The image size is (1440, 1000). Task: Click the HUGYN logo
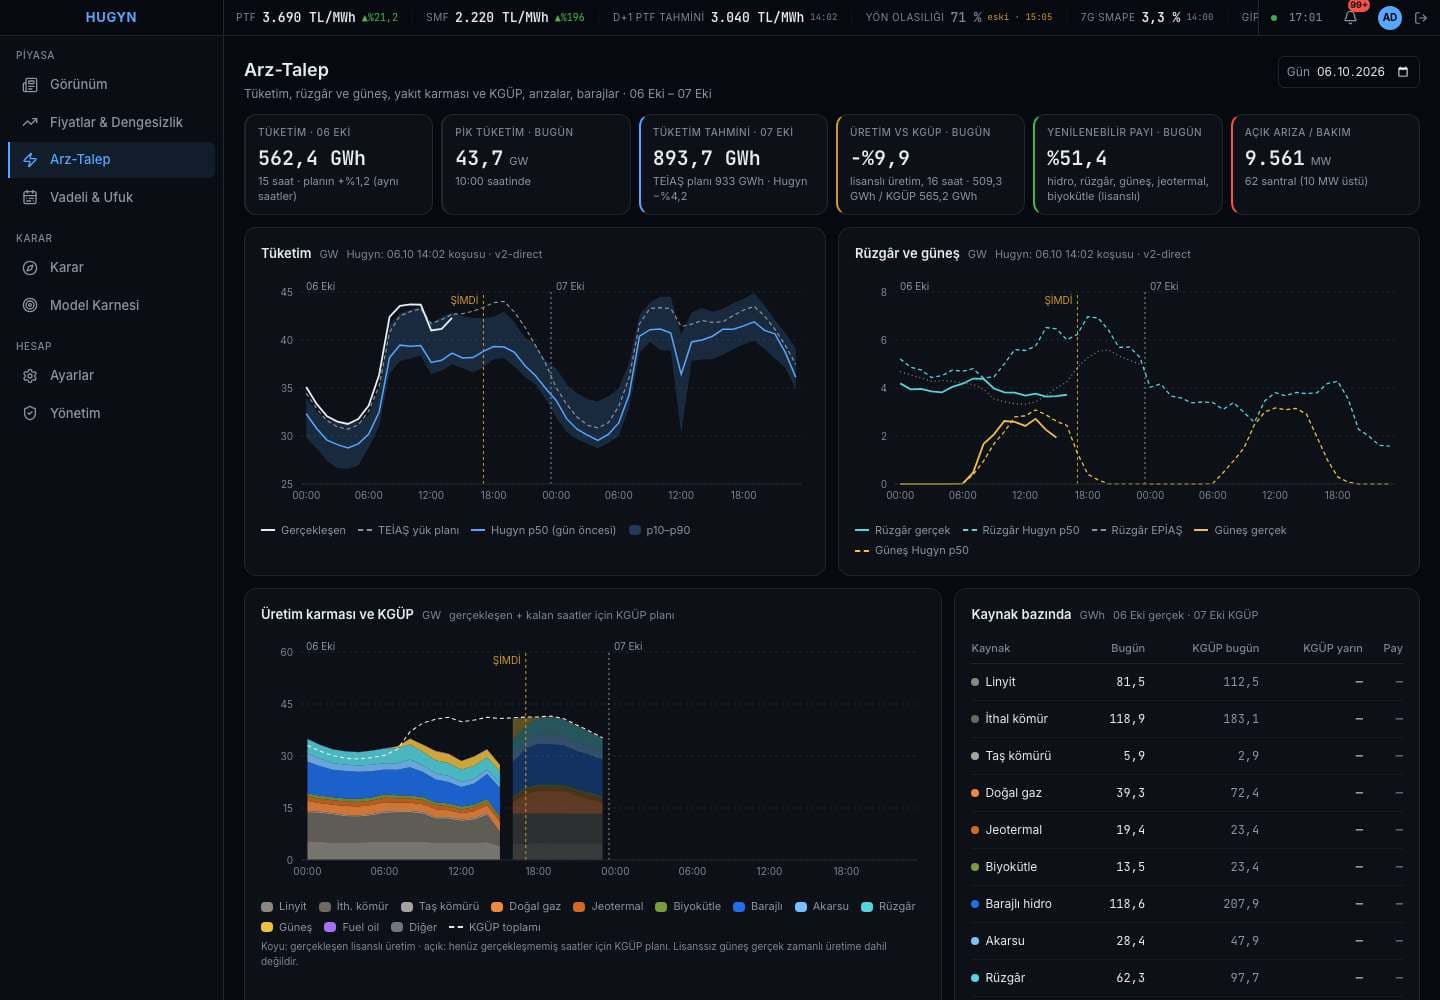[111, 17]
